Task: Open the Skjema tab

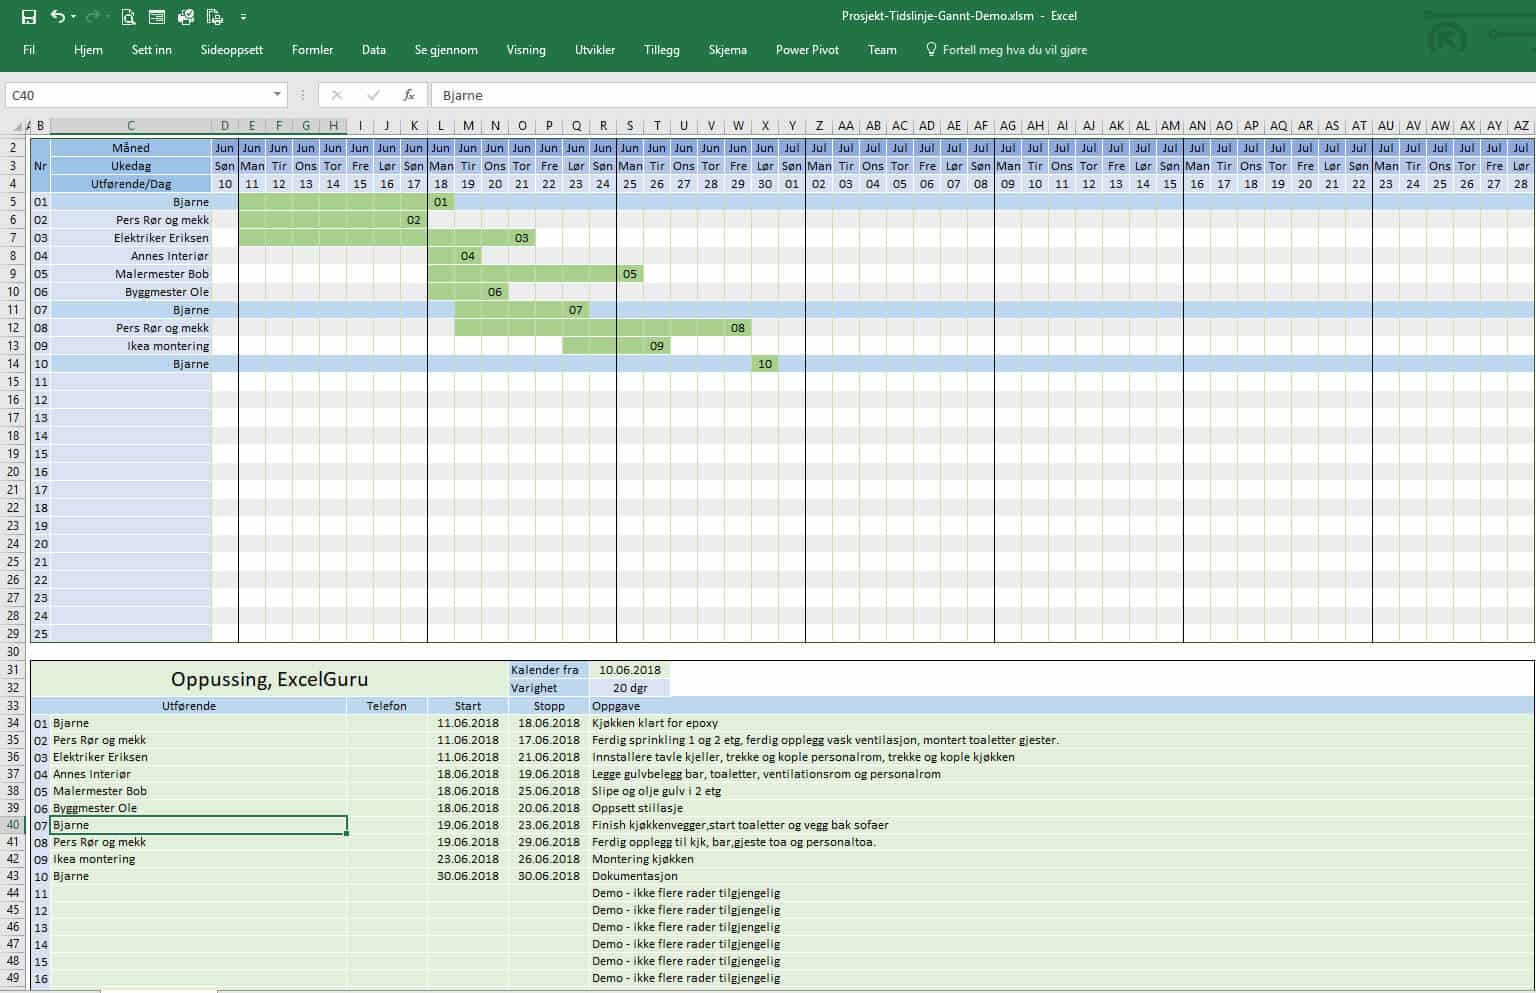Action: [x=728, y=50]
